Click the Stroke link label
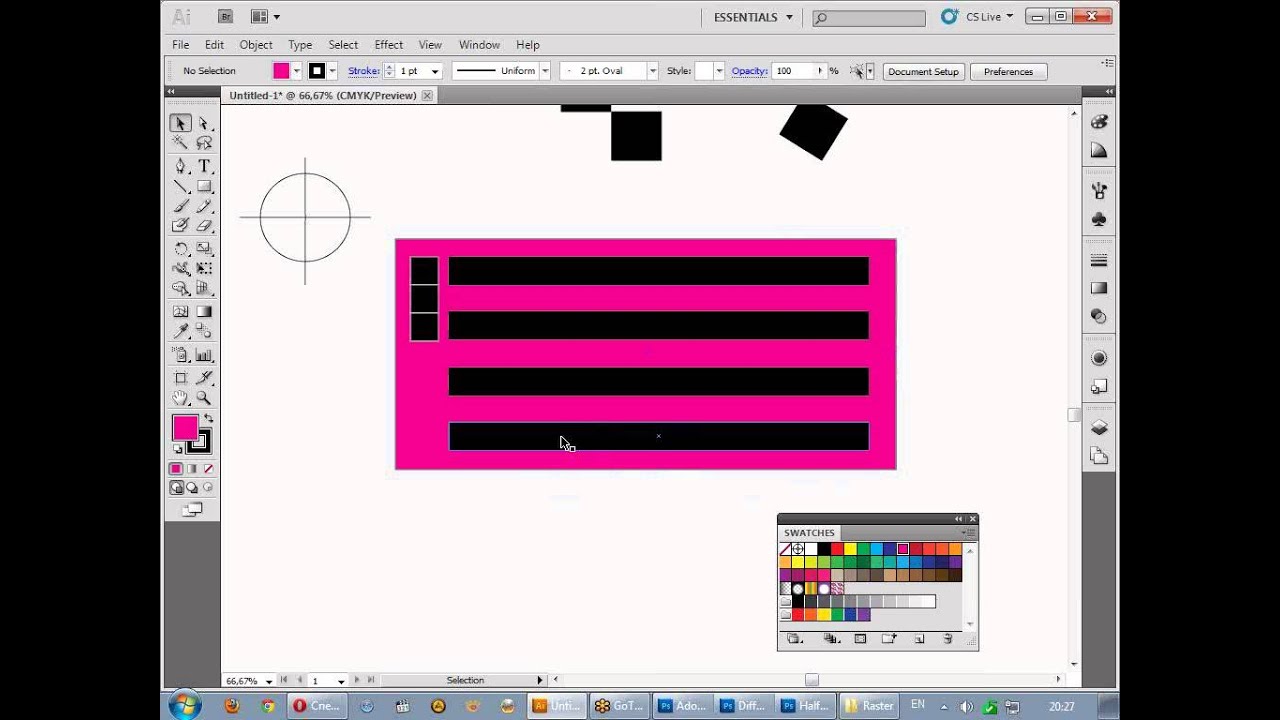 click(364, 71)
